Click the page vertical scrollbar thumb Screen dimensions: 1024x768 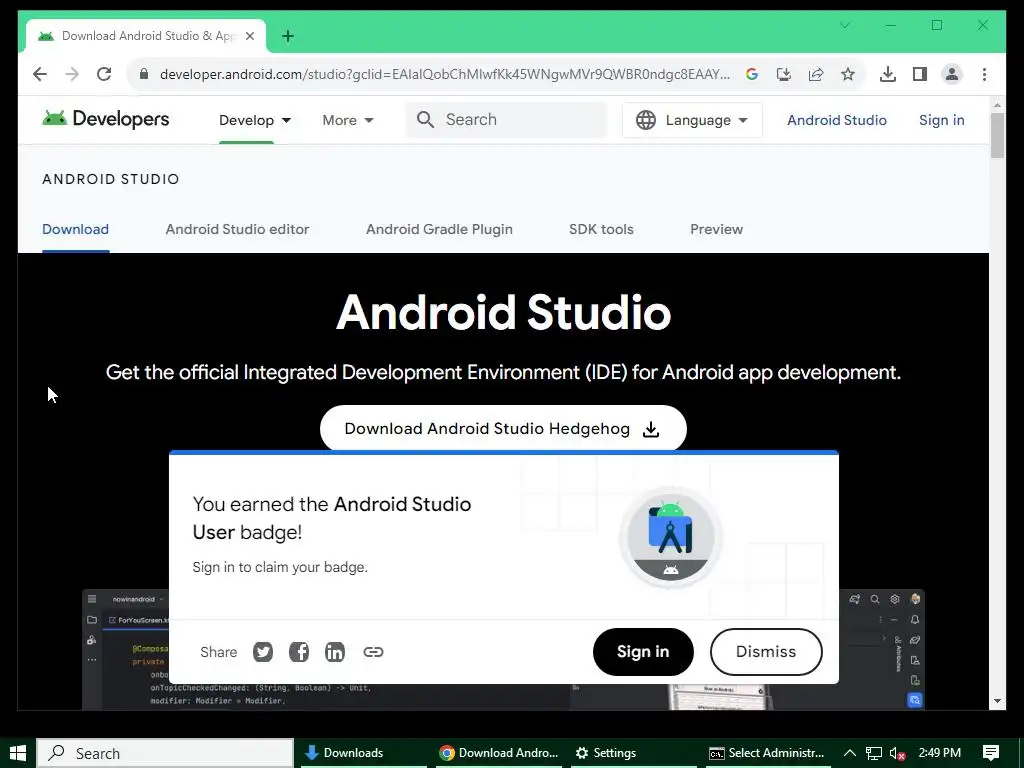pos(997,135)
